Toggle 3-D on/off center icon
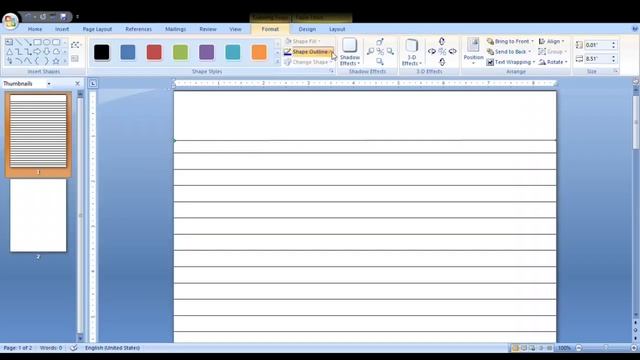Viewport: 640px width, 360px height. 442,51
